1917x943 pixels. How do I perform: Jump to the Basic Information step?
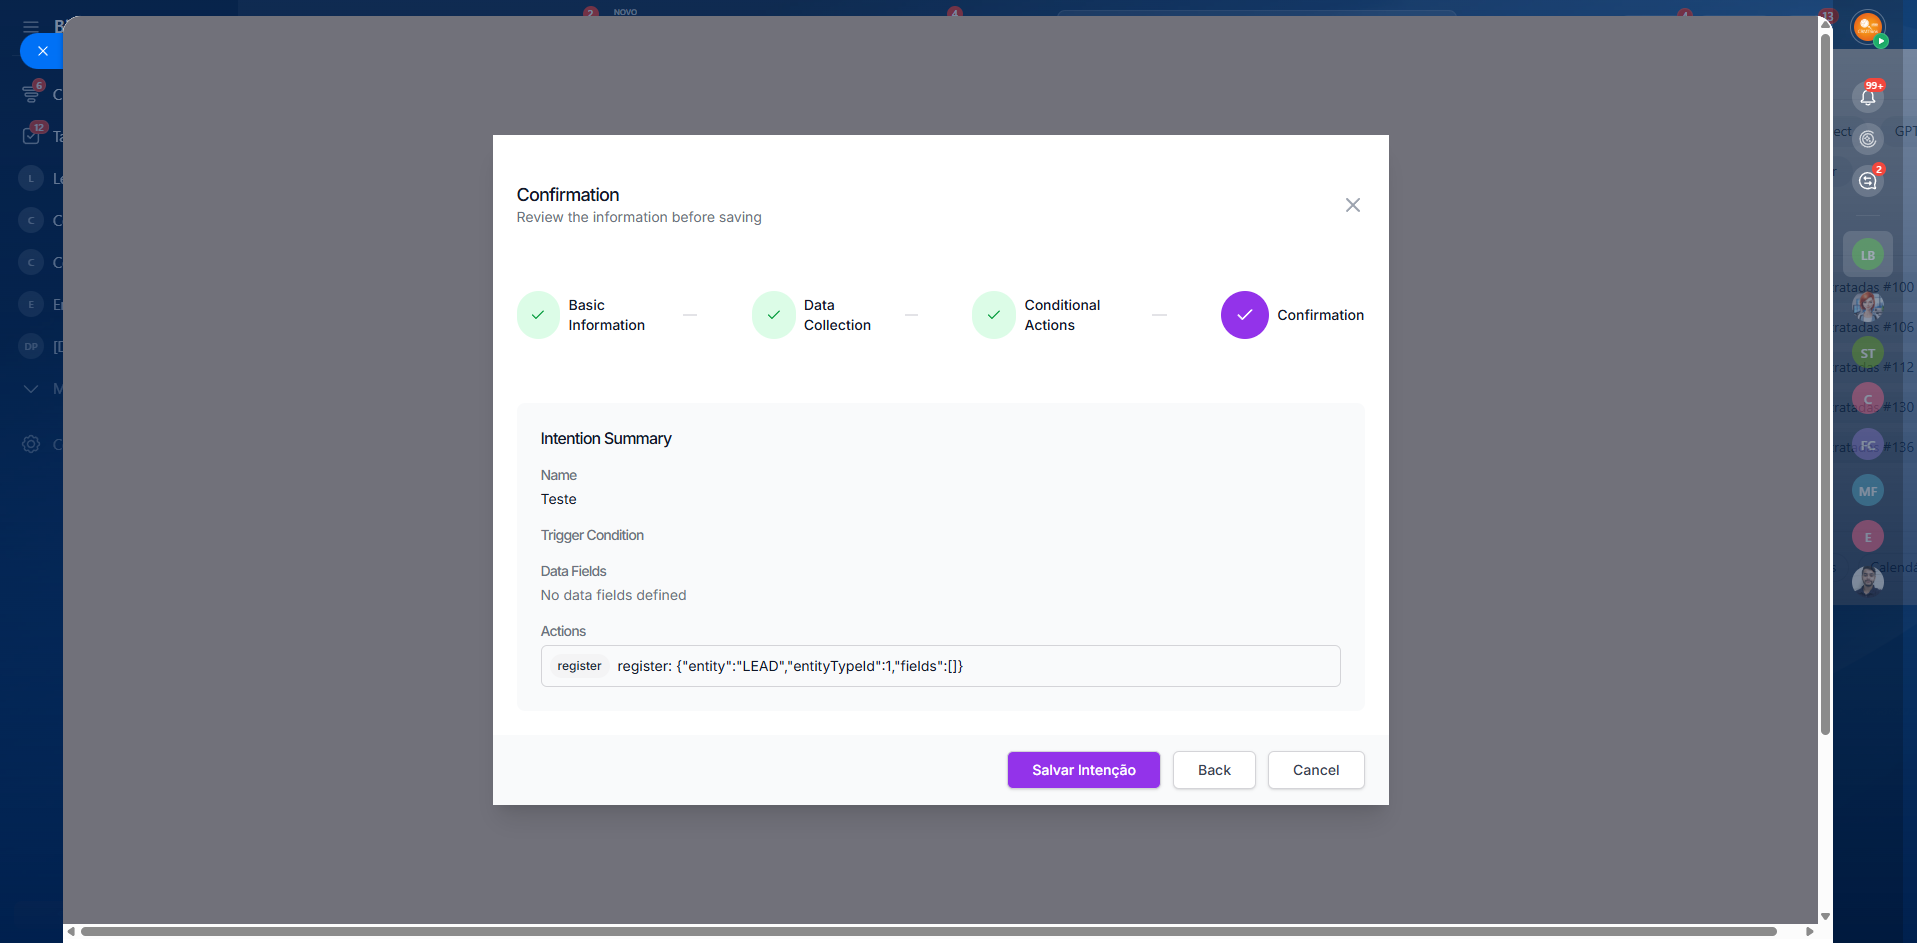538,315
